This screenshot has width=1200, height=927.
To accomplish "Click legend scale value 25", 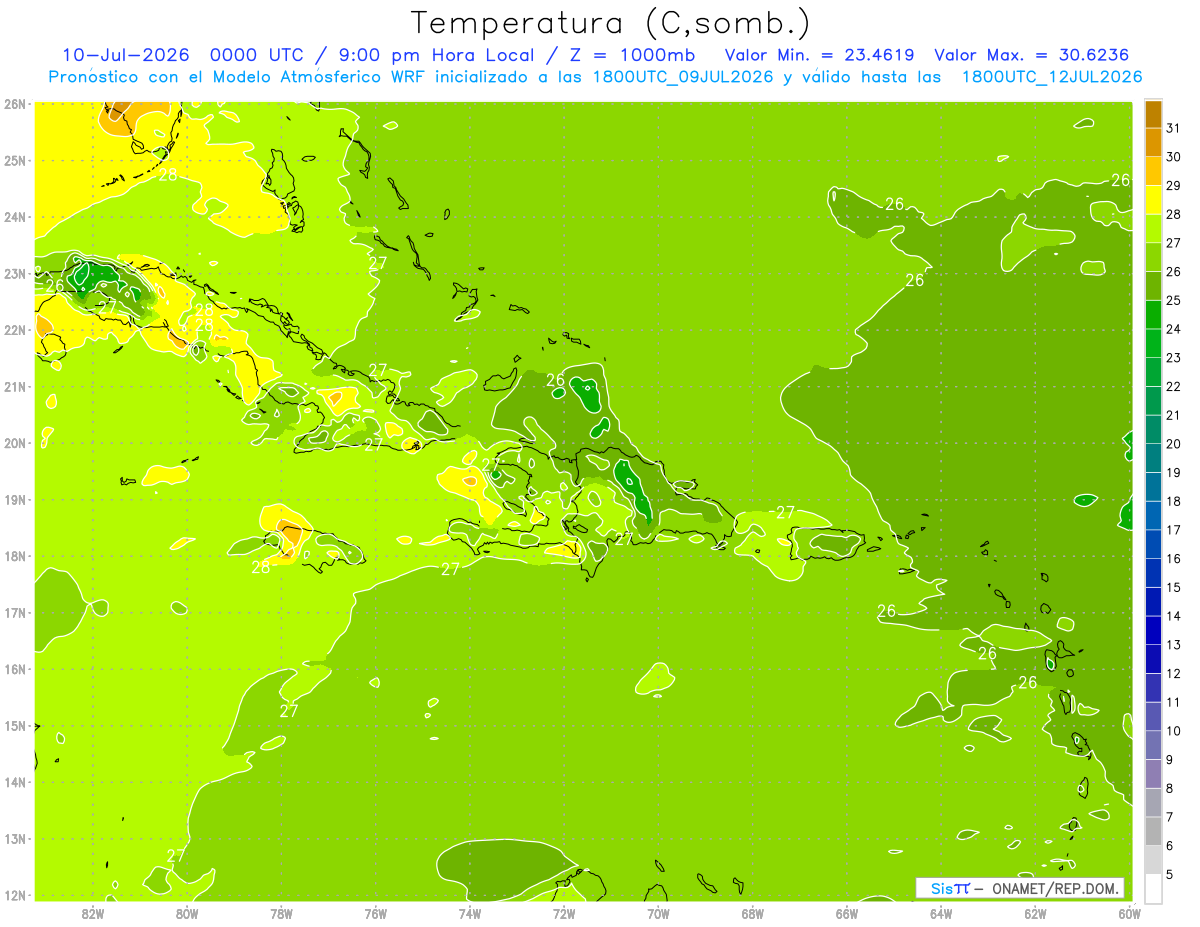I will tap(1173, 300).
